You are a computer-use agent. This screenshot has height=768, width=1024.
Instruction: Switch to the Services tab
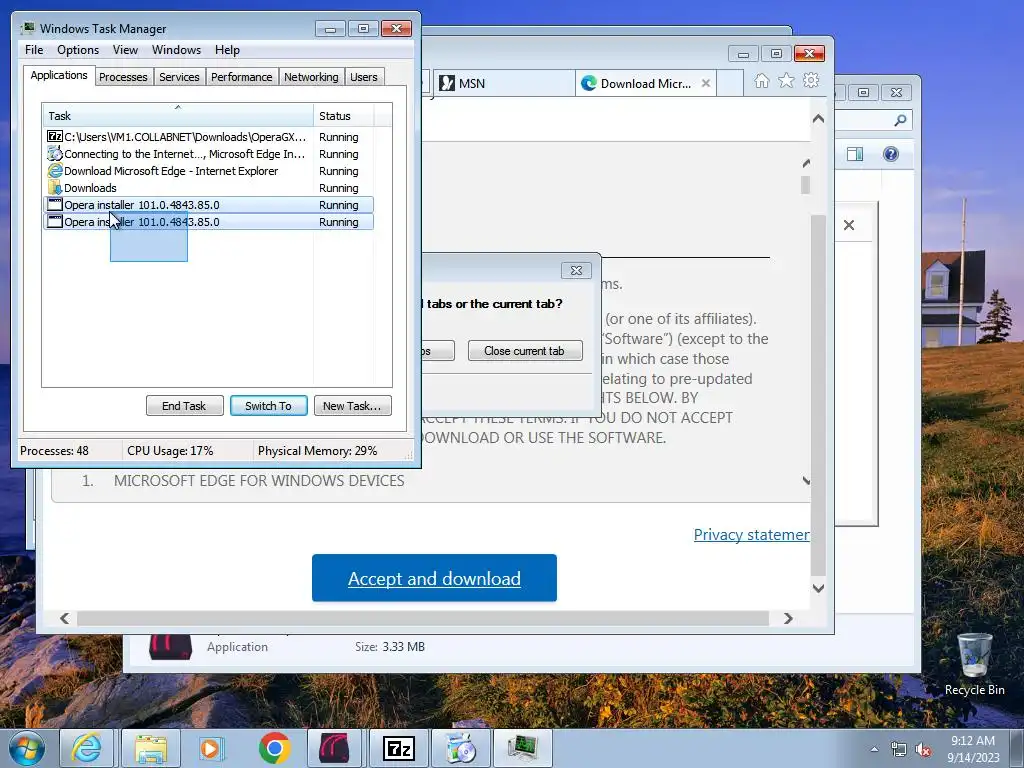coord(179,77)
